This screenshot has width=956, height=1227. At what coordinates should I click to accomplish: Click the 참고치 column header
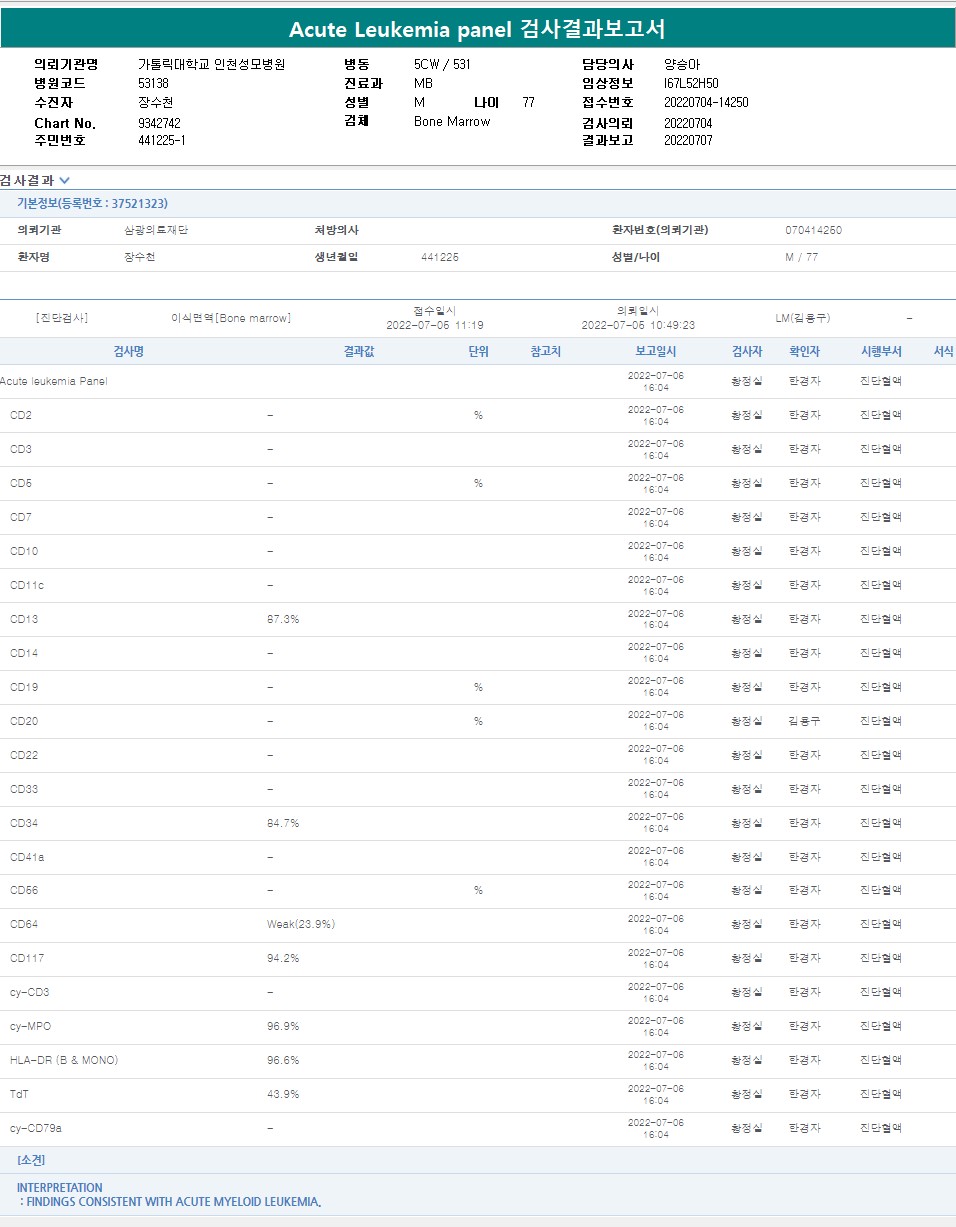point(545,351)
